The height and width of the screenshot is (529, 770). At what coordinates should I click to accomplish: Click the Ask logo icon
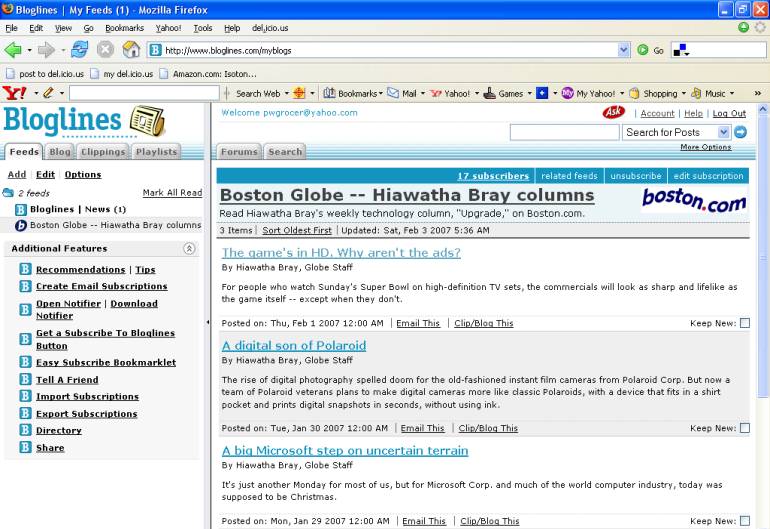[x=613, y=112]
